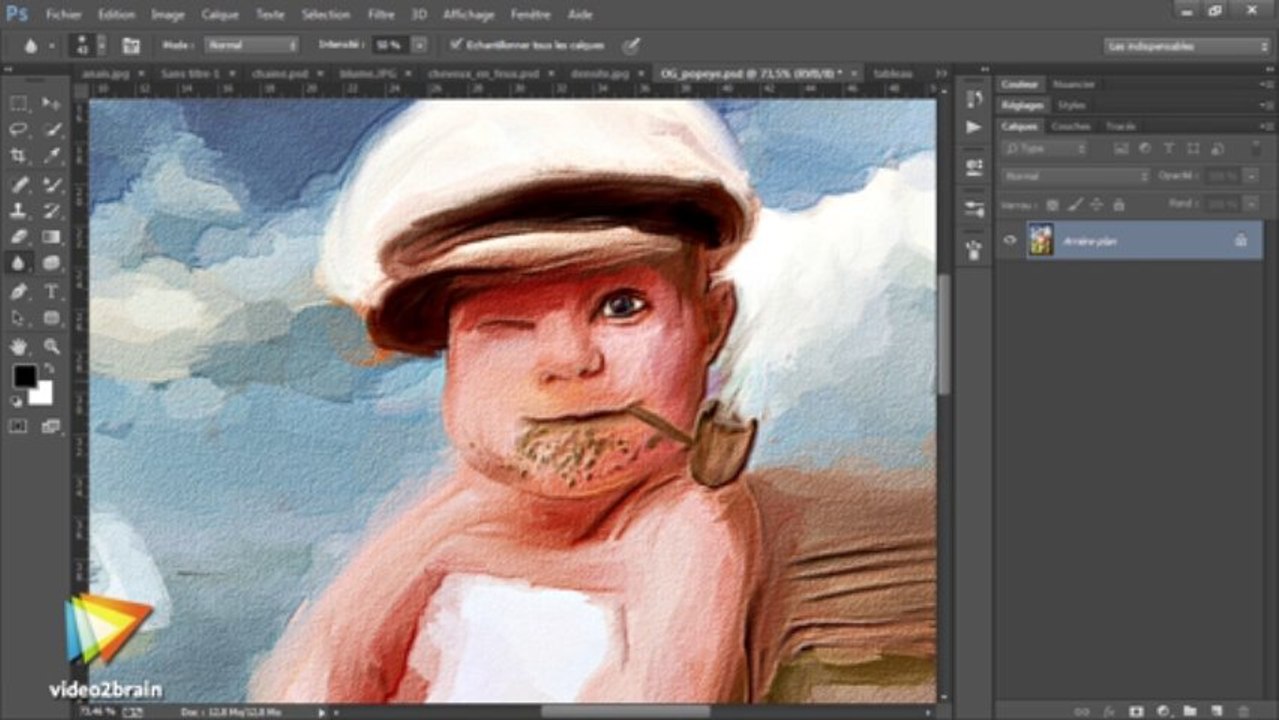Toggle smart object filter in Calques panel

(x=1217, y=148)
